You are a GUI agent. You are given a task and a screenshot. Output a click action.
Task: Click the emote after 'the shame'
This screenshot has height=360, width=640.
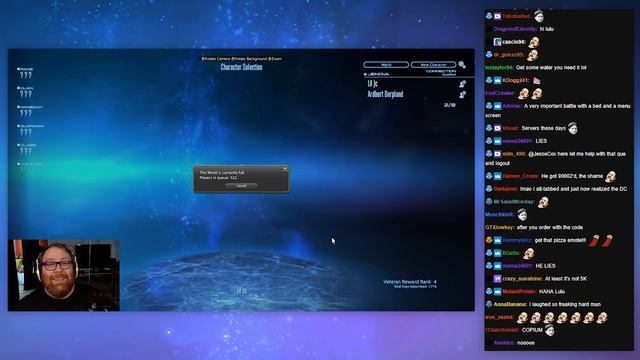pyautogui.click(x=611, y=176)
